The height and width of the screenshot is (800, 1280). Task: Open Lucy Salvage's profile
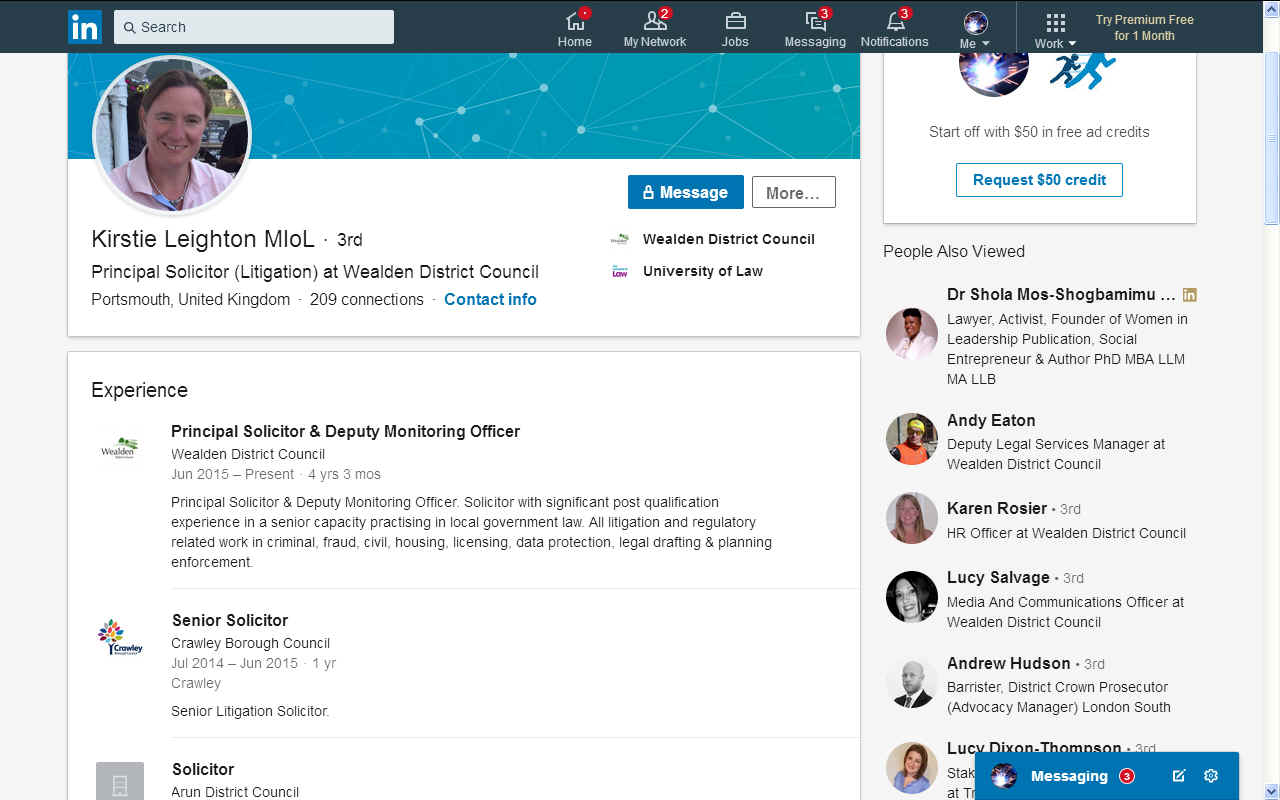(x=998, y=577)
